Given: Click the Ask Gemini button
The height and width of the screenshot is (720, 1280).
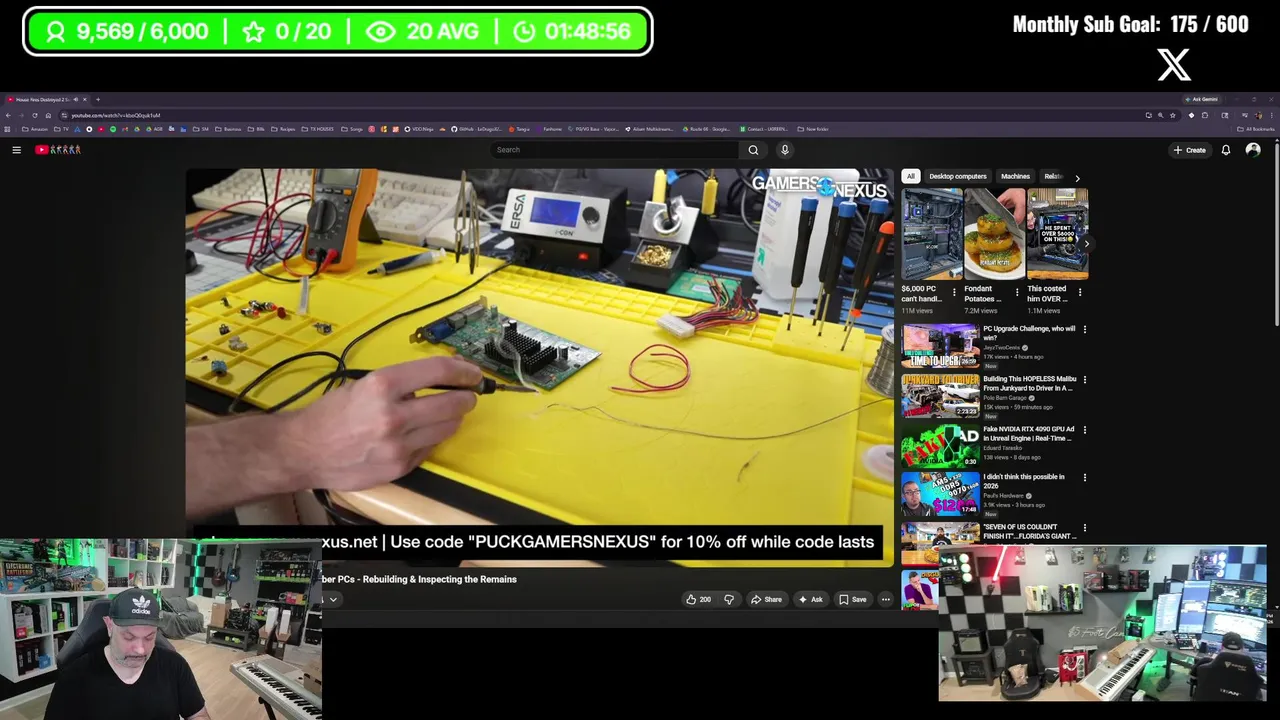Looking at the screenshot, I should pyautogui.click(x=1203, y=99).
